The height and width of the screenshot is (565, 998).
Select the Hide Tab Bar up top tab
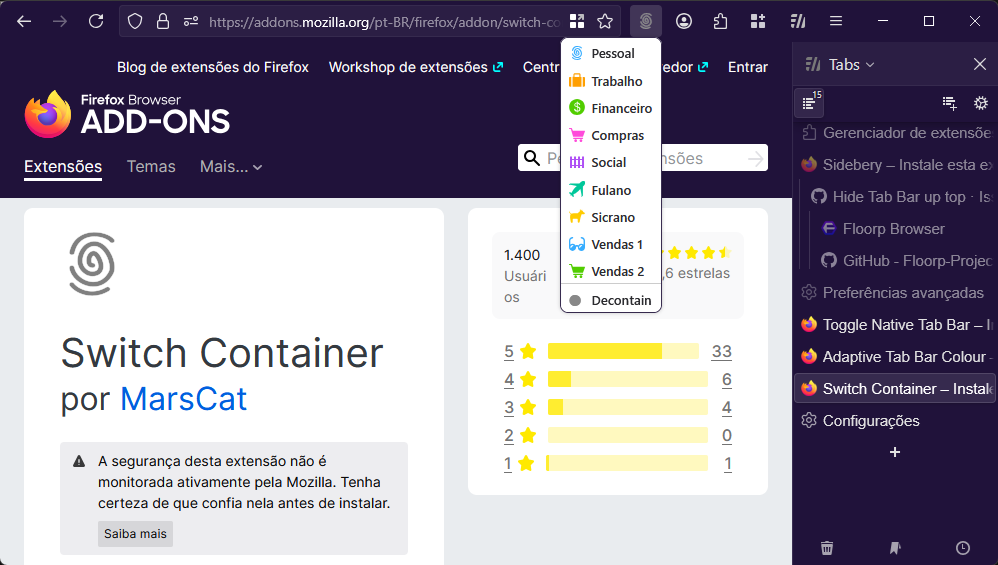(x=900, y=197)
